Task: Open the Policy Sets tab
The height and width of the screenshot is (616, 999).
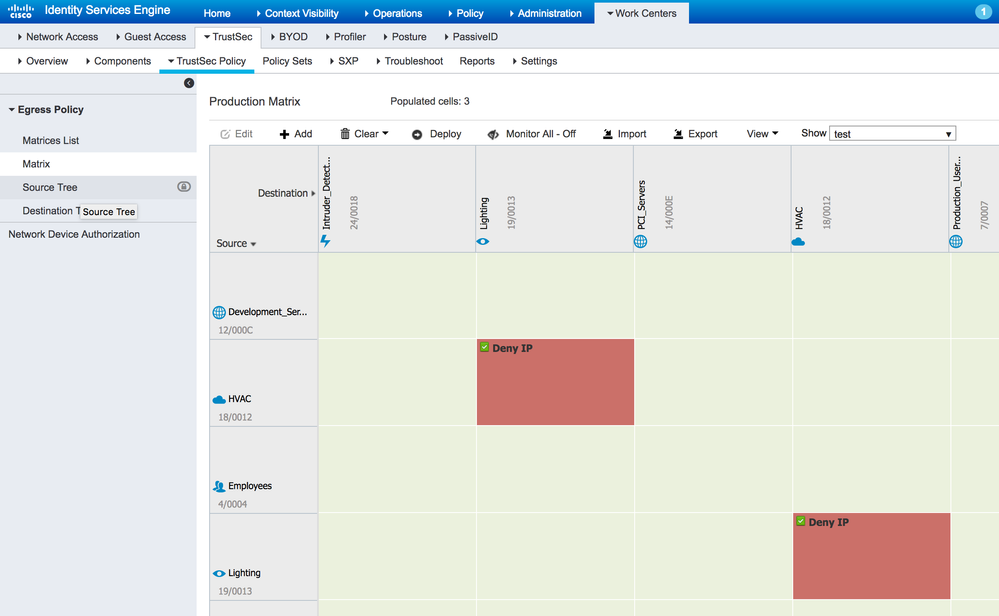Action: tap(287, 61)
